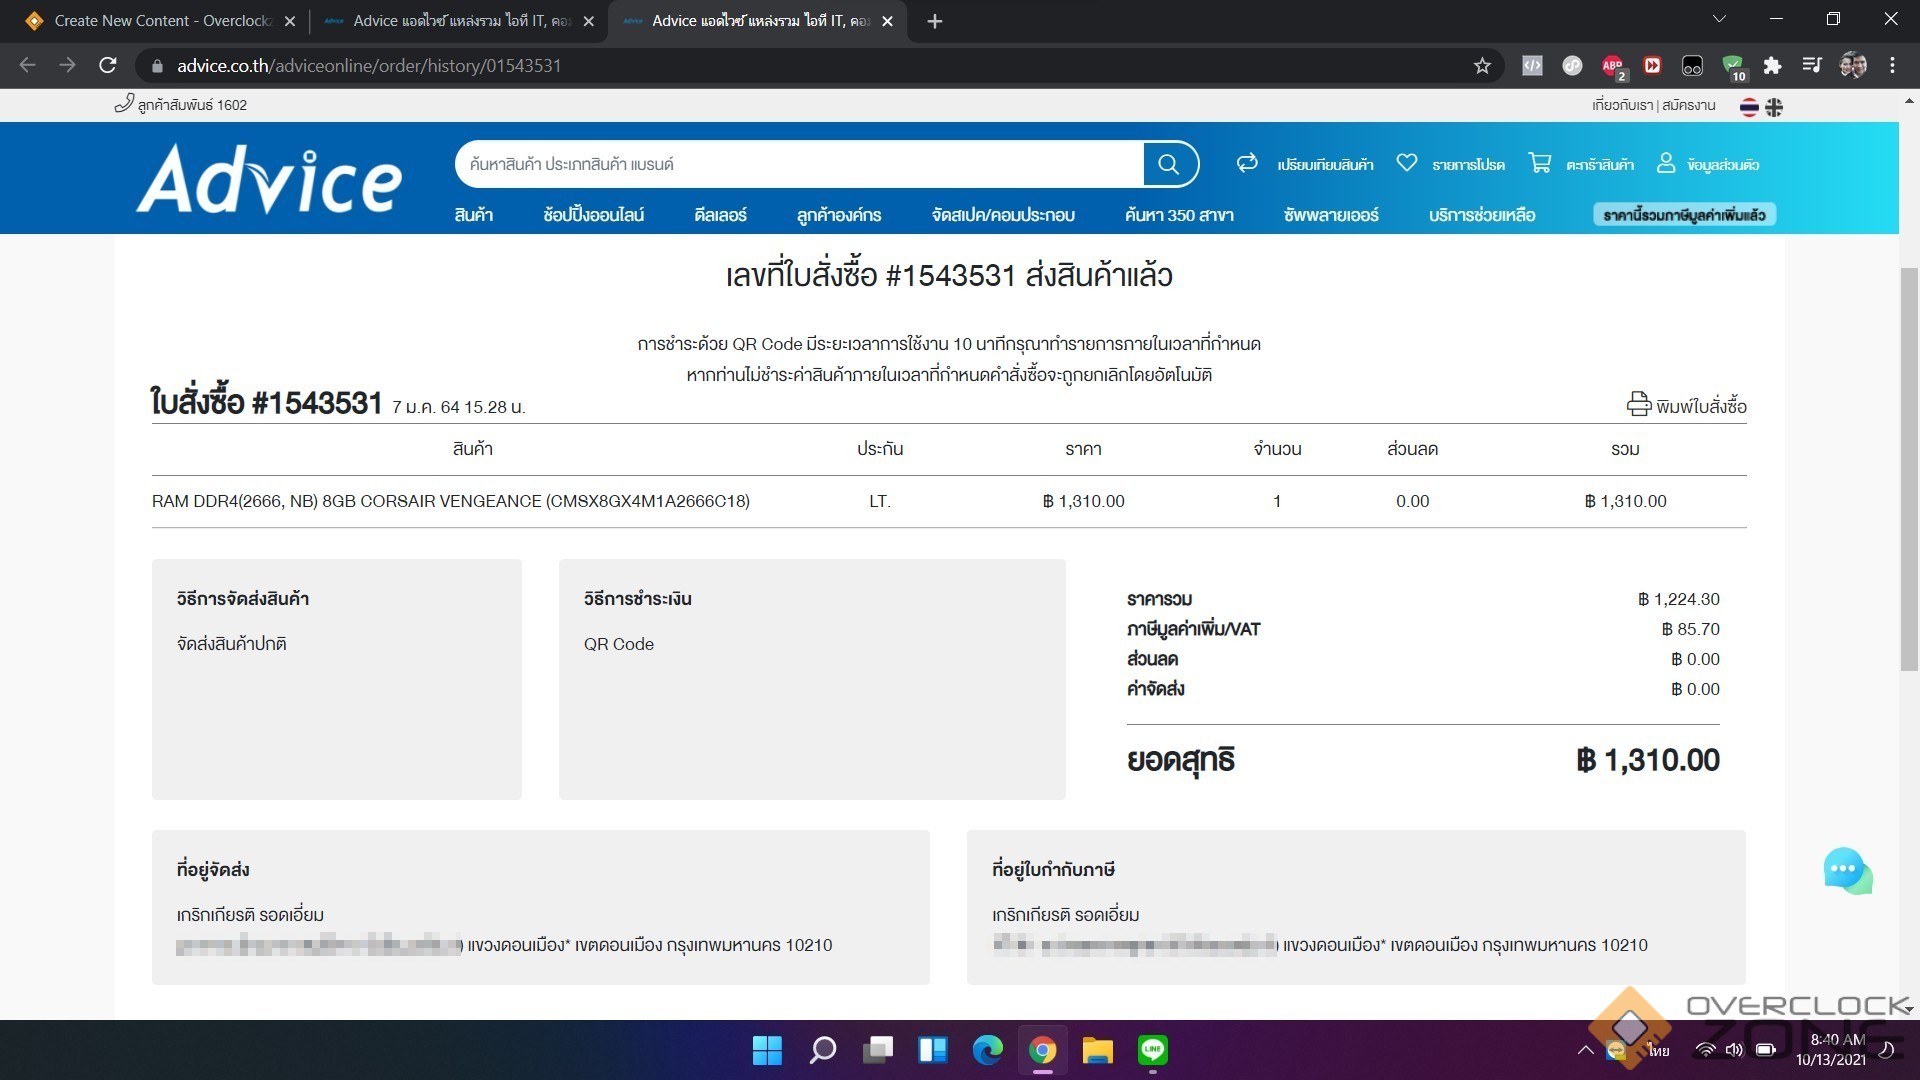Open the compare products icon
The width and height of the screenshot is (1920, 1080).
[1247, 163]
